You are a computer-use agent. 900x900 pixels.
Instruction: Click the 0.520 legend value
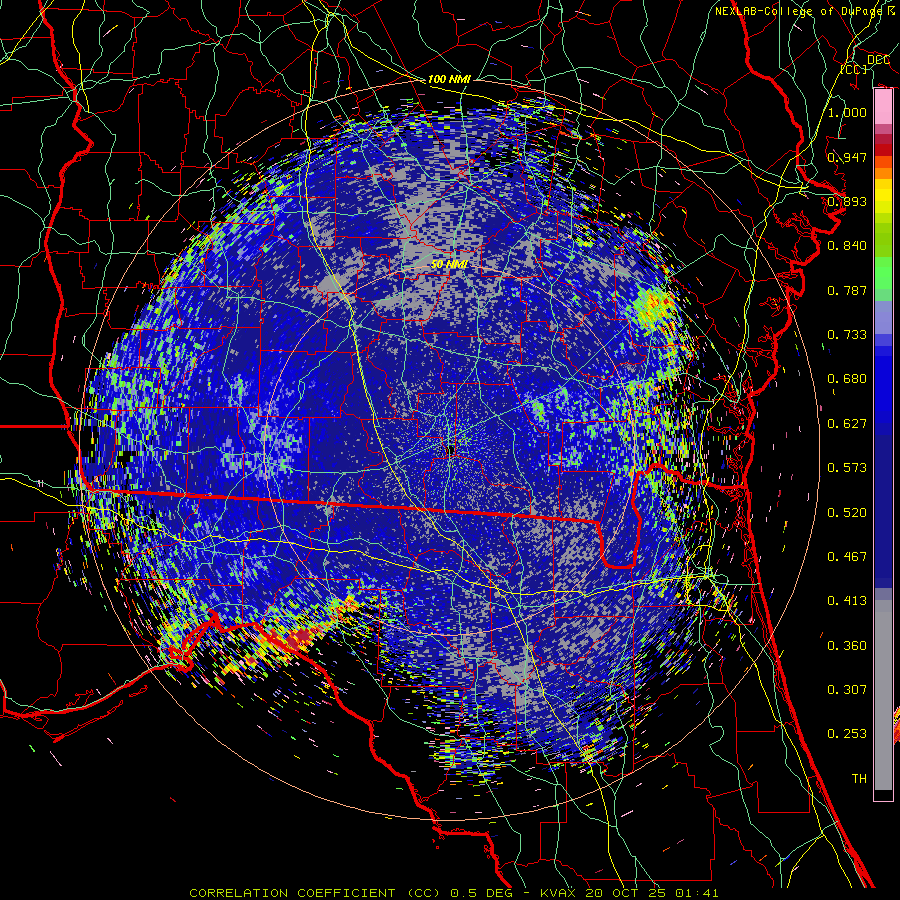tap(847, 513)
